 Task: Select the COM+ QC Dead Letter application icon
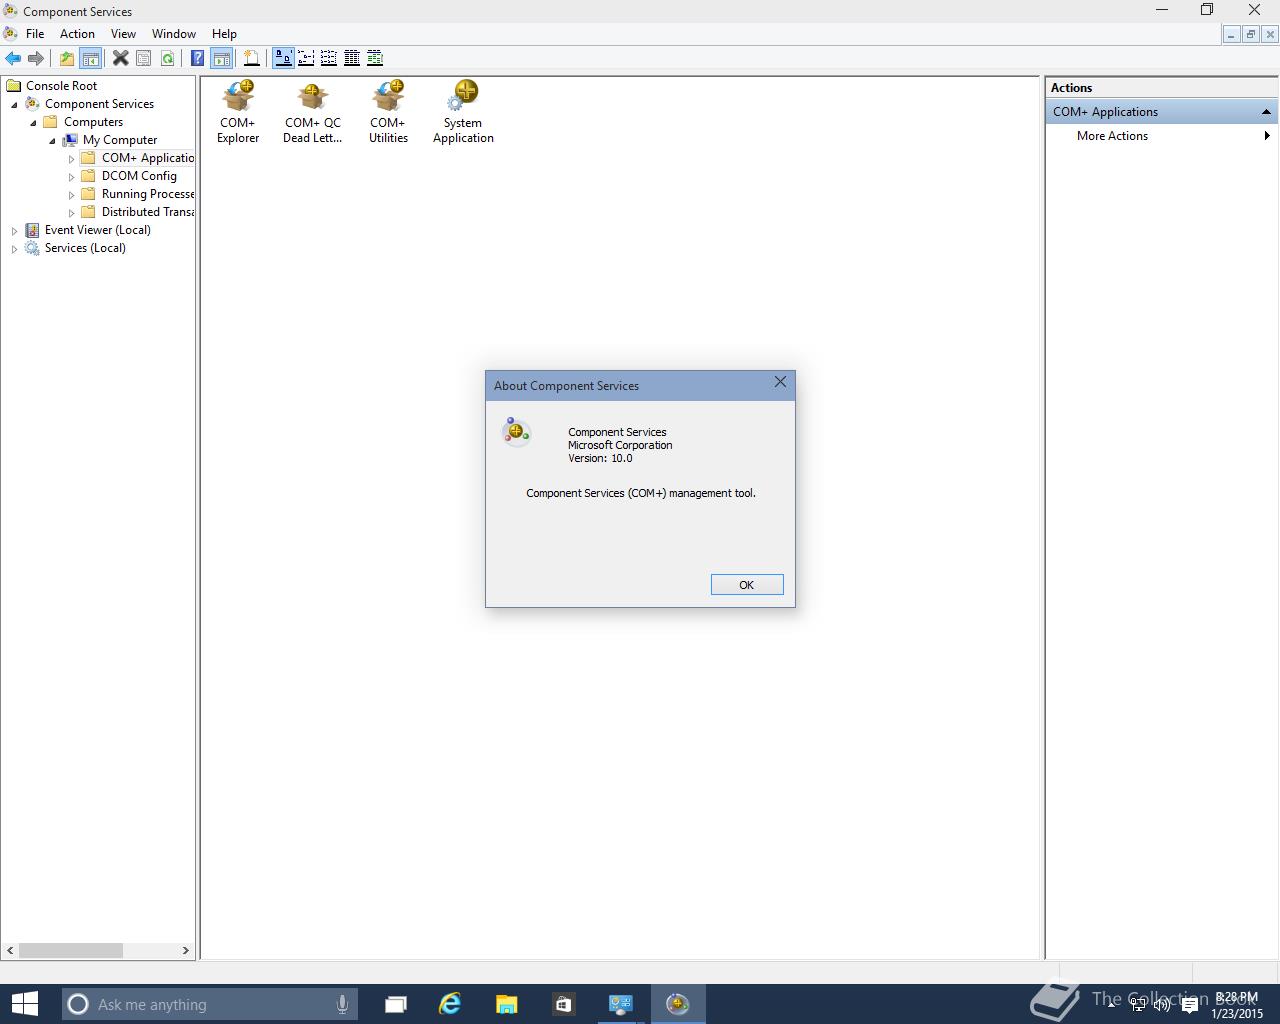pos(312,112)
